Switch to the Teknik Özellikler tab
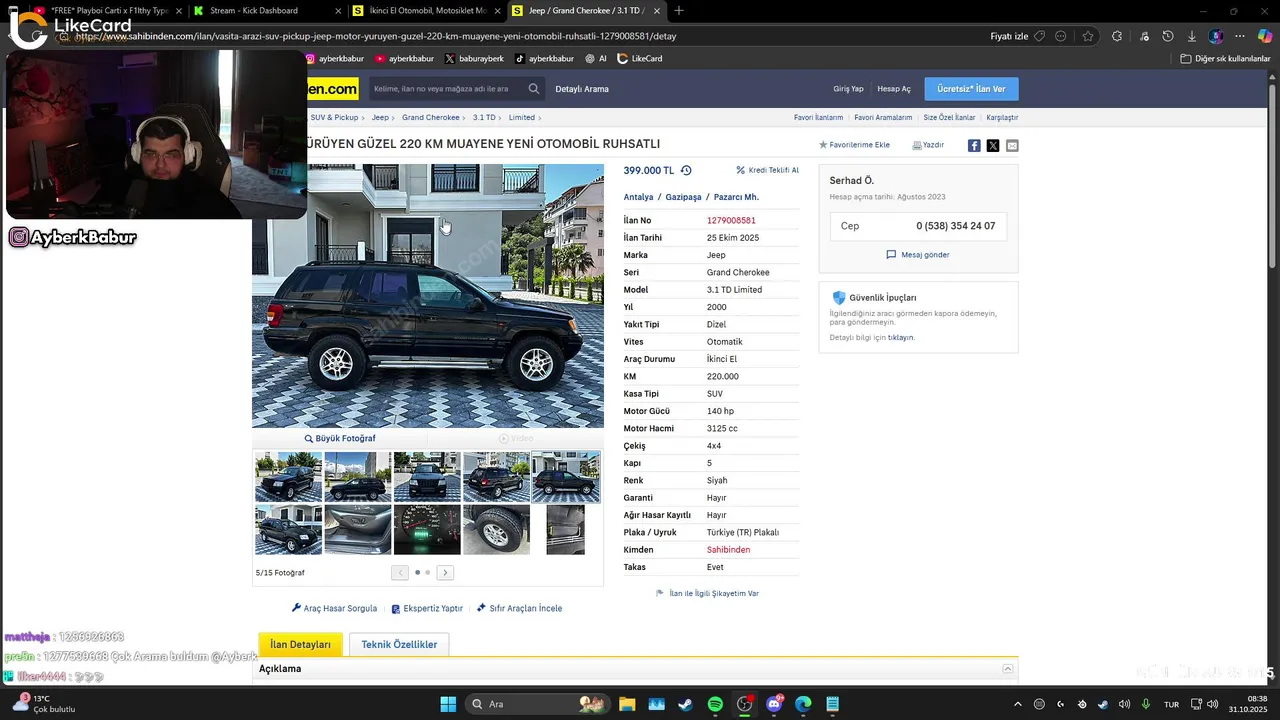Viewport: 1280px width, 720px height. 399,644
